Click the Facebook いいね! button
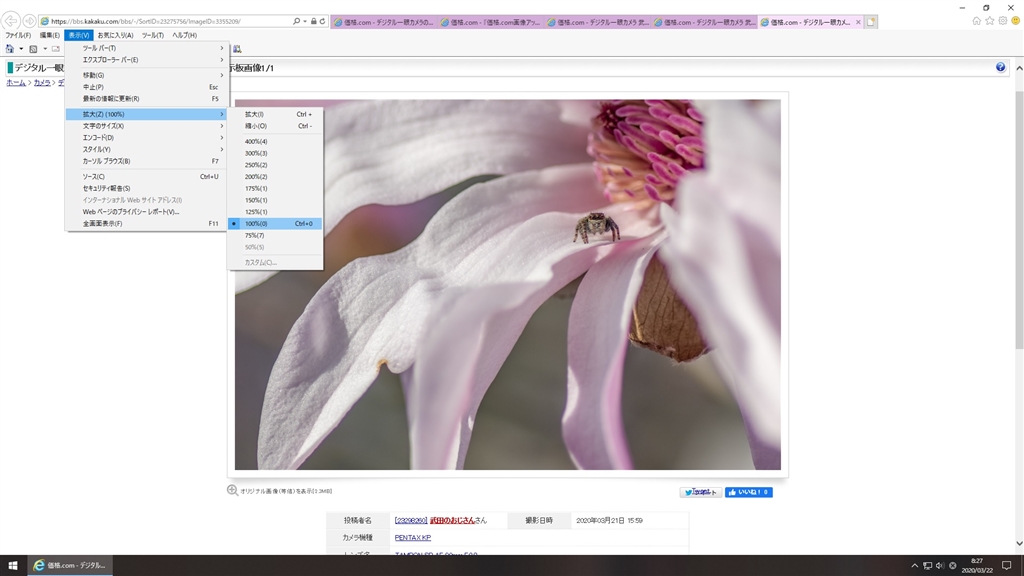 748,492
